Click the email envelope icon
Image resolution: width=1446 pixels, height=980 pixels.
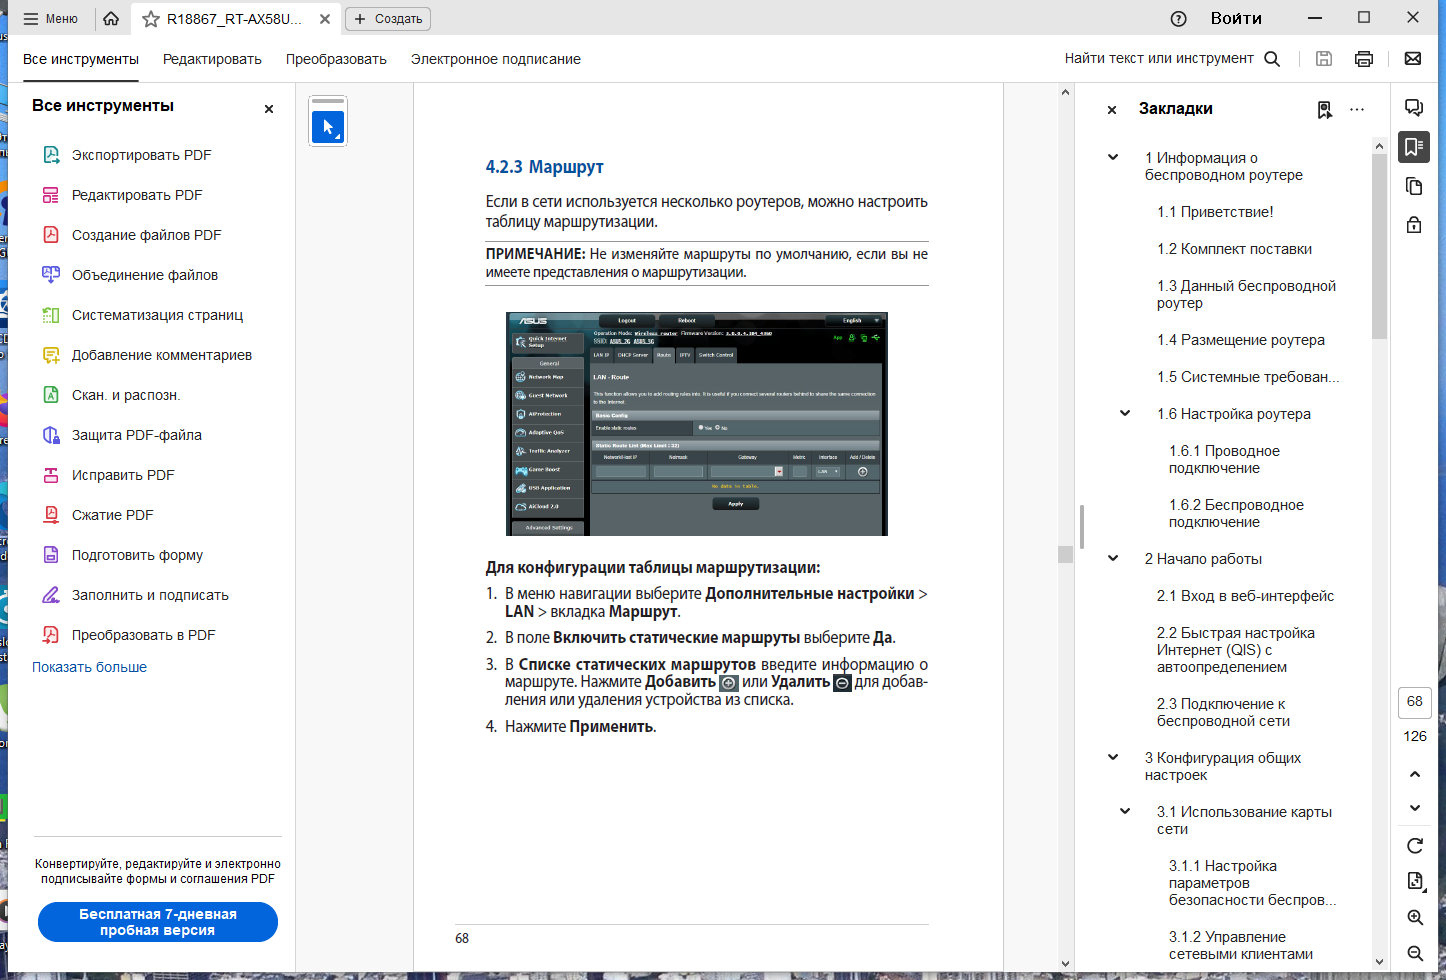tap(1413, 58)
